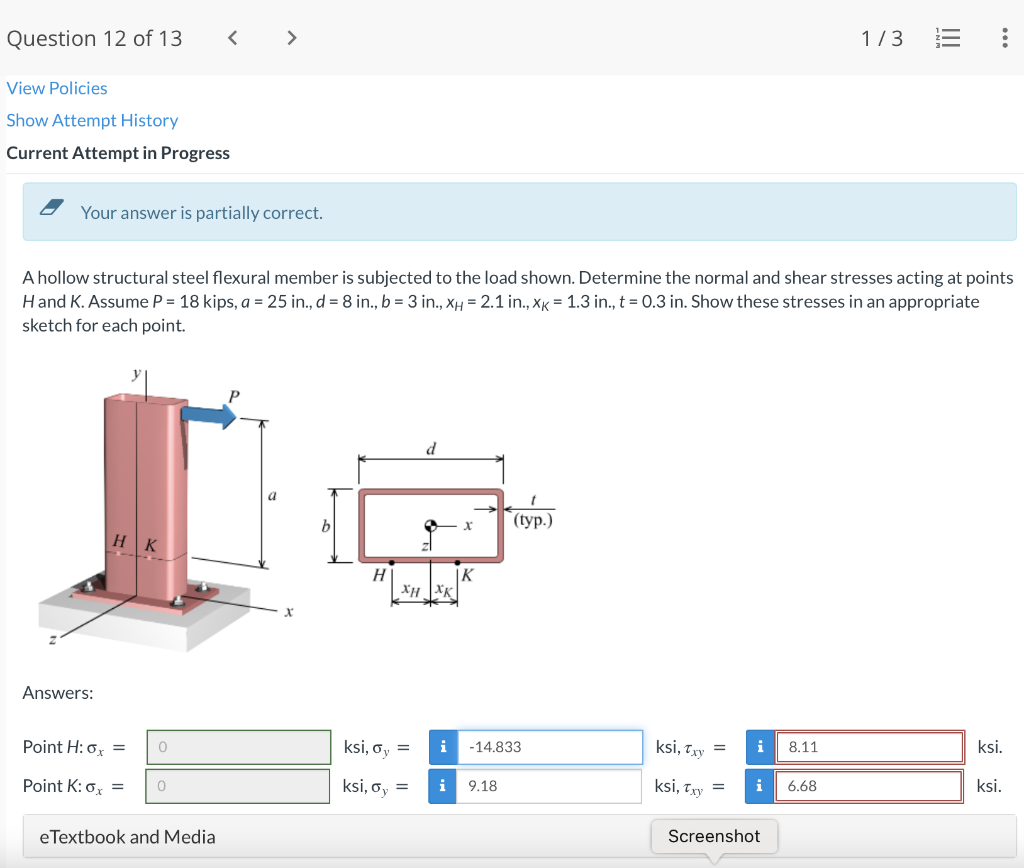This screenshot has height=868, width=1024.
Task: Click the 'Answers:' label
Action: click(x=58, y=692)
